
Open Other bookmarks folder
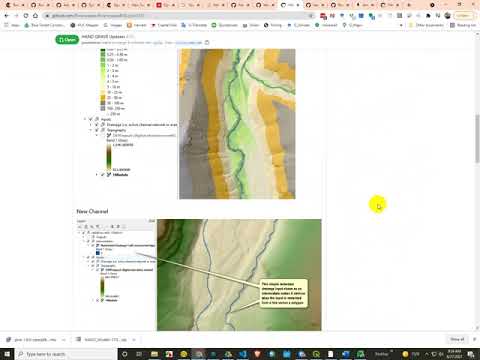(427, 25)
